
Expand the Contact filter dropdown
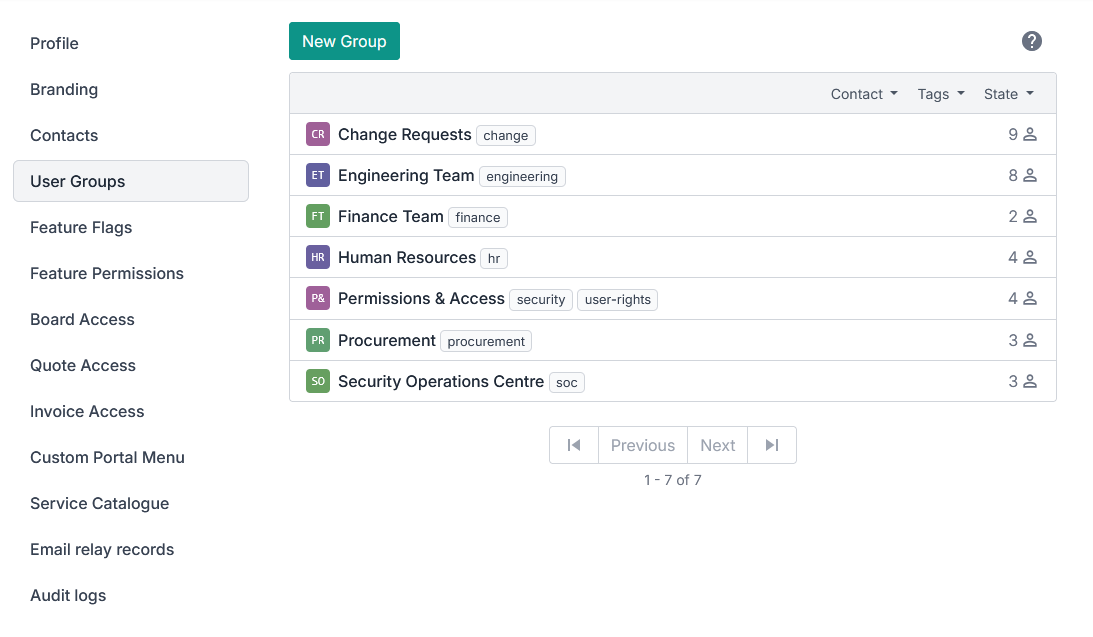tap(864, 94)
